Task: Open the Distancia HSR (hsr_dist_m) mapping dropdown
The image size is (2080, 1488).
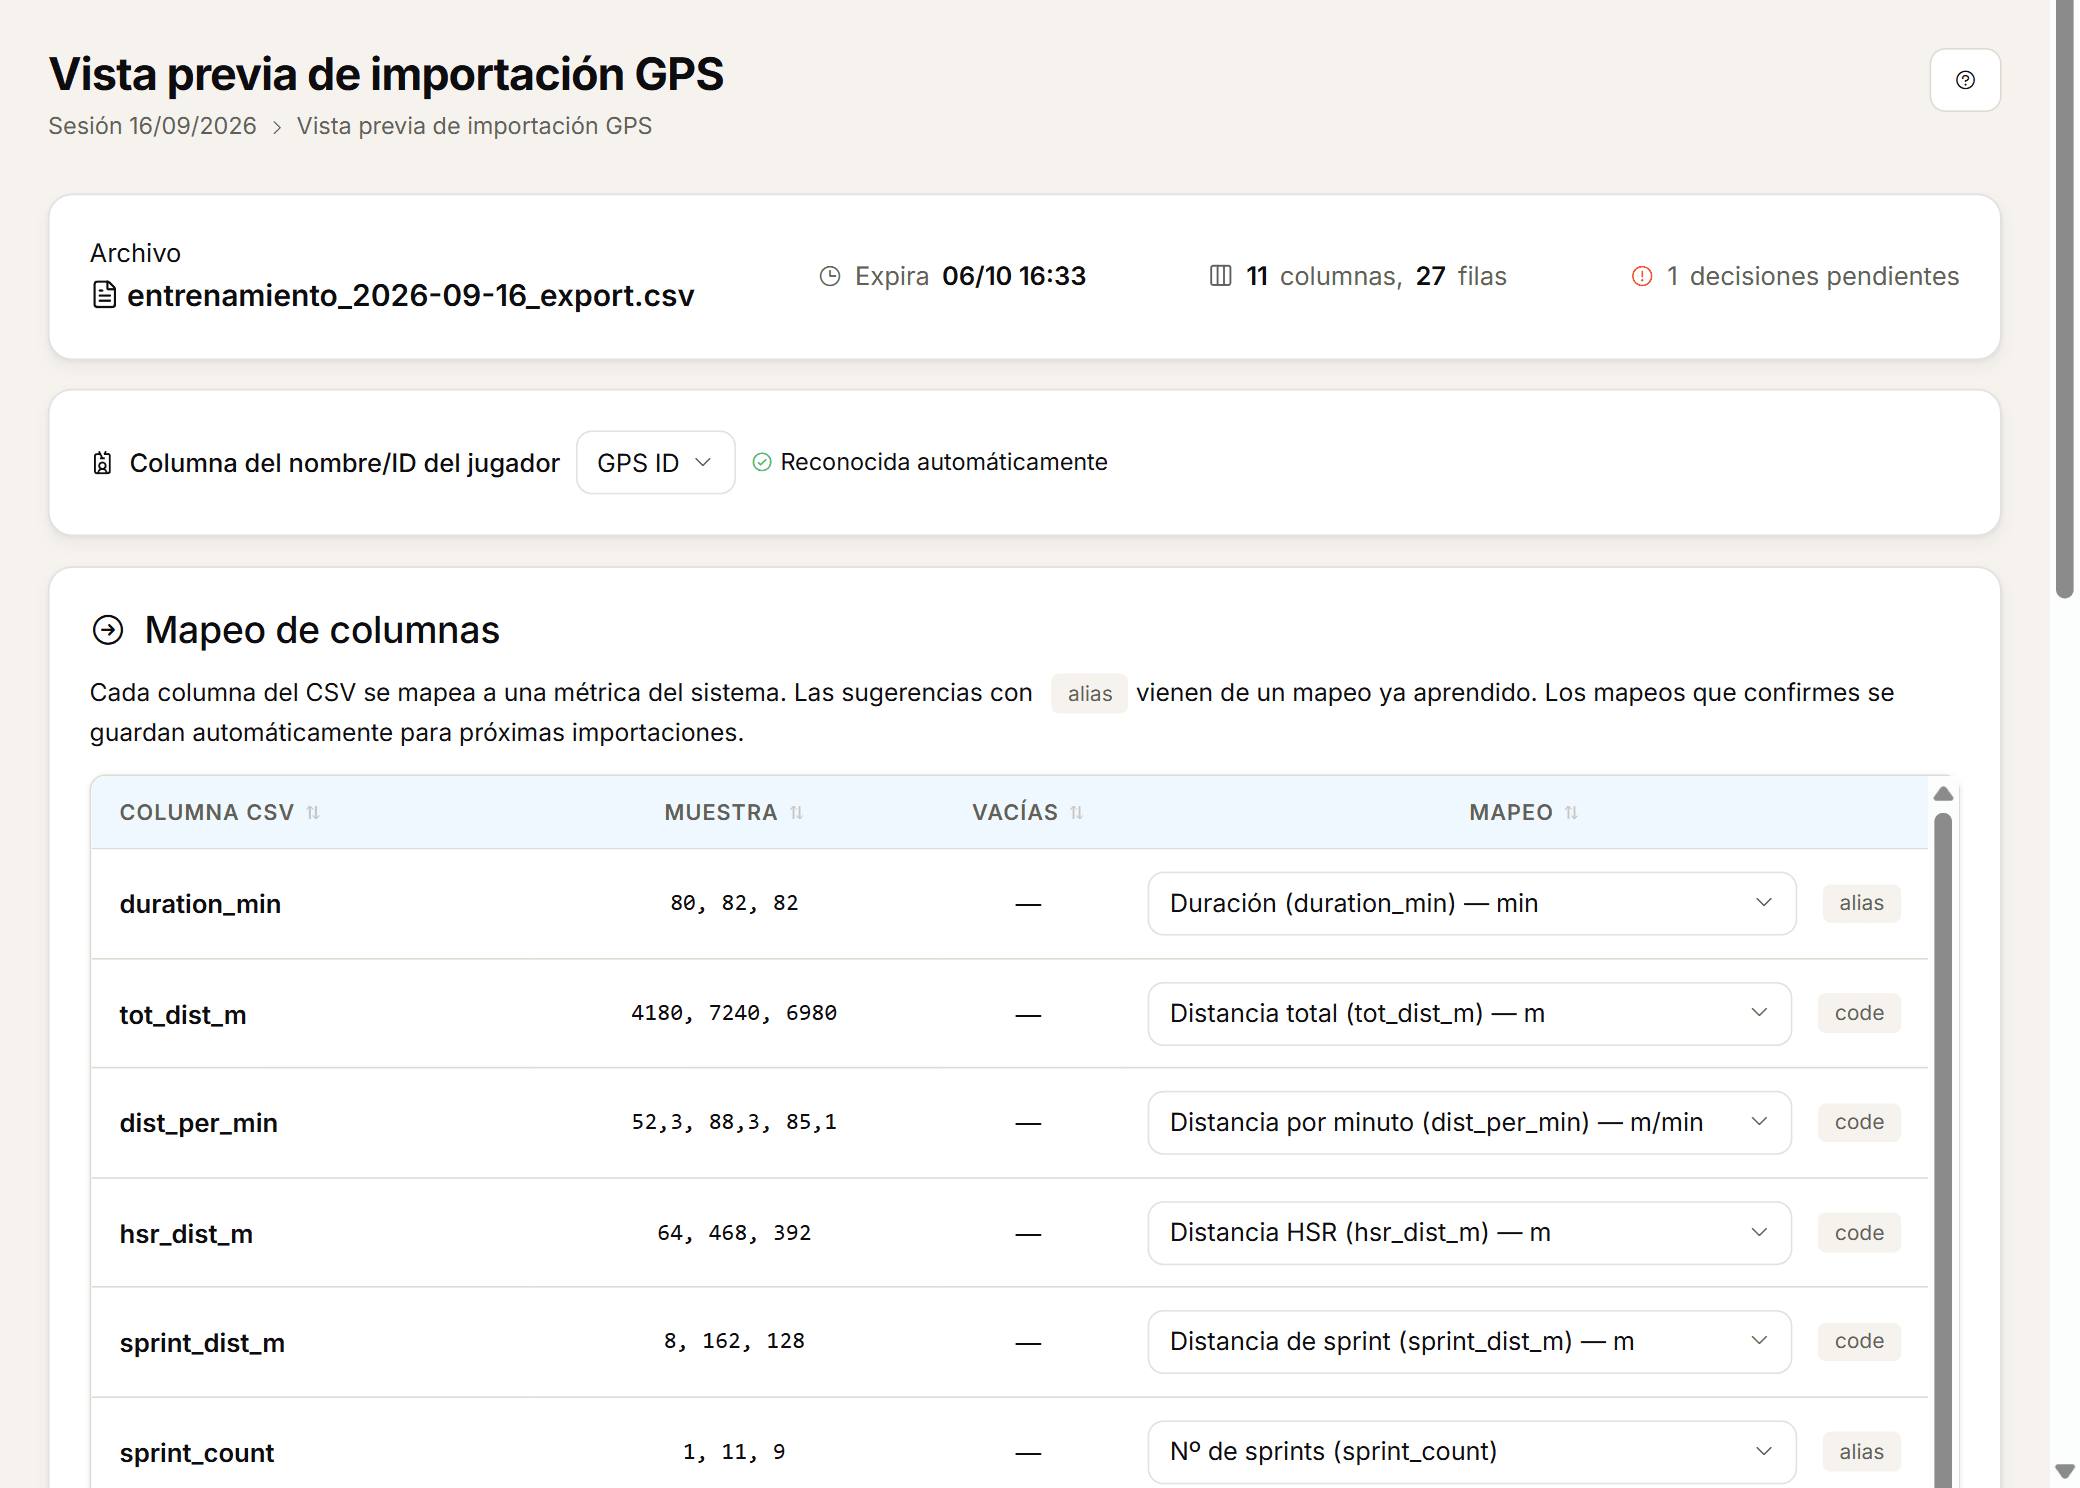Action: [x=1469, y=1232]
